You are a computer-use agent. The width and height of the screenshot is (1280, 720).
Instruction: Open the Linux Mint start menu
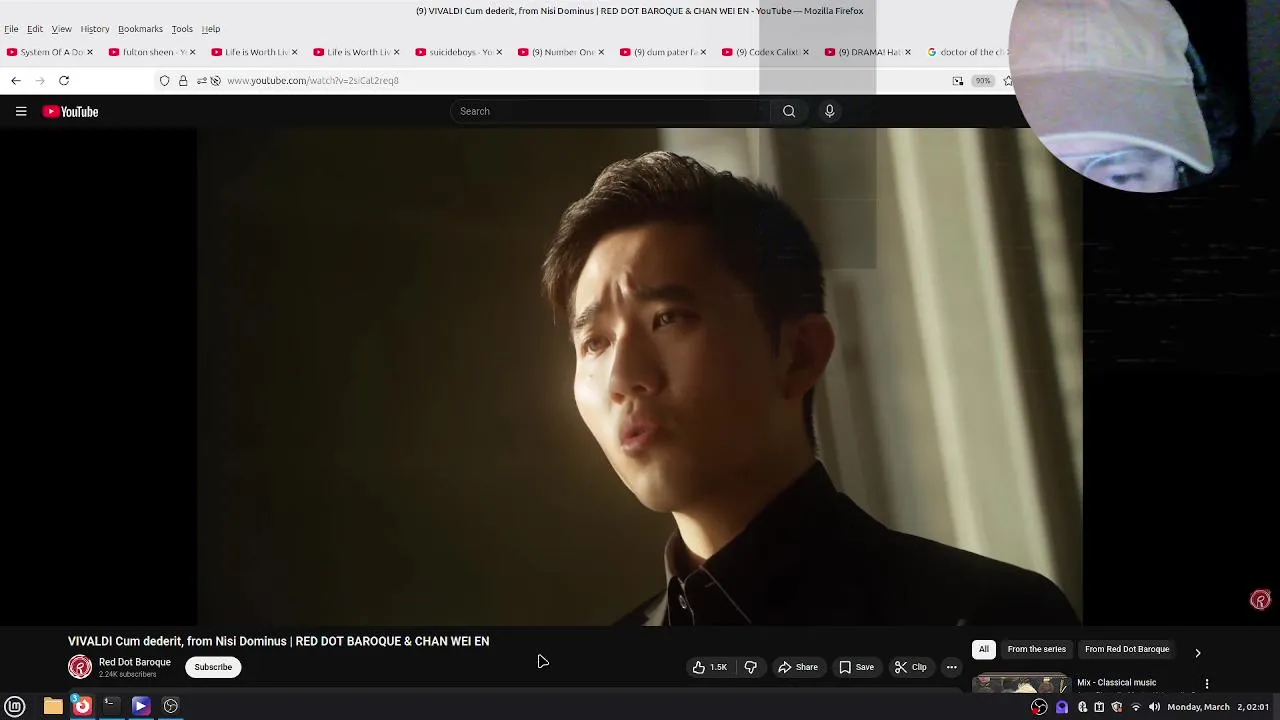(15, 706)
